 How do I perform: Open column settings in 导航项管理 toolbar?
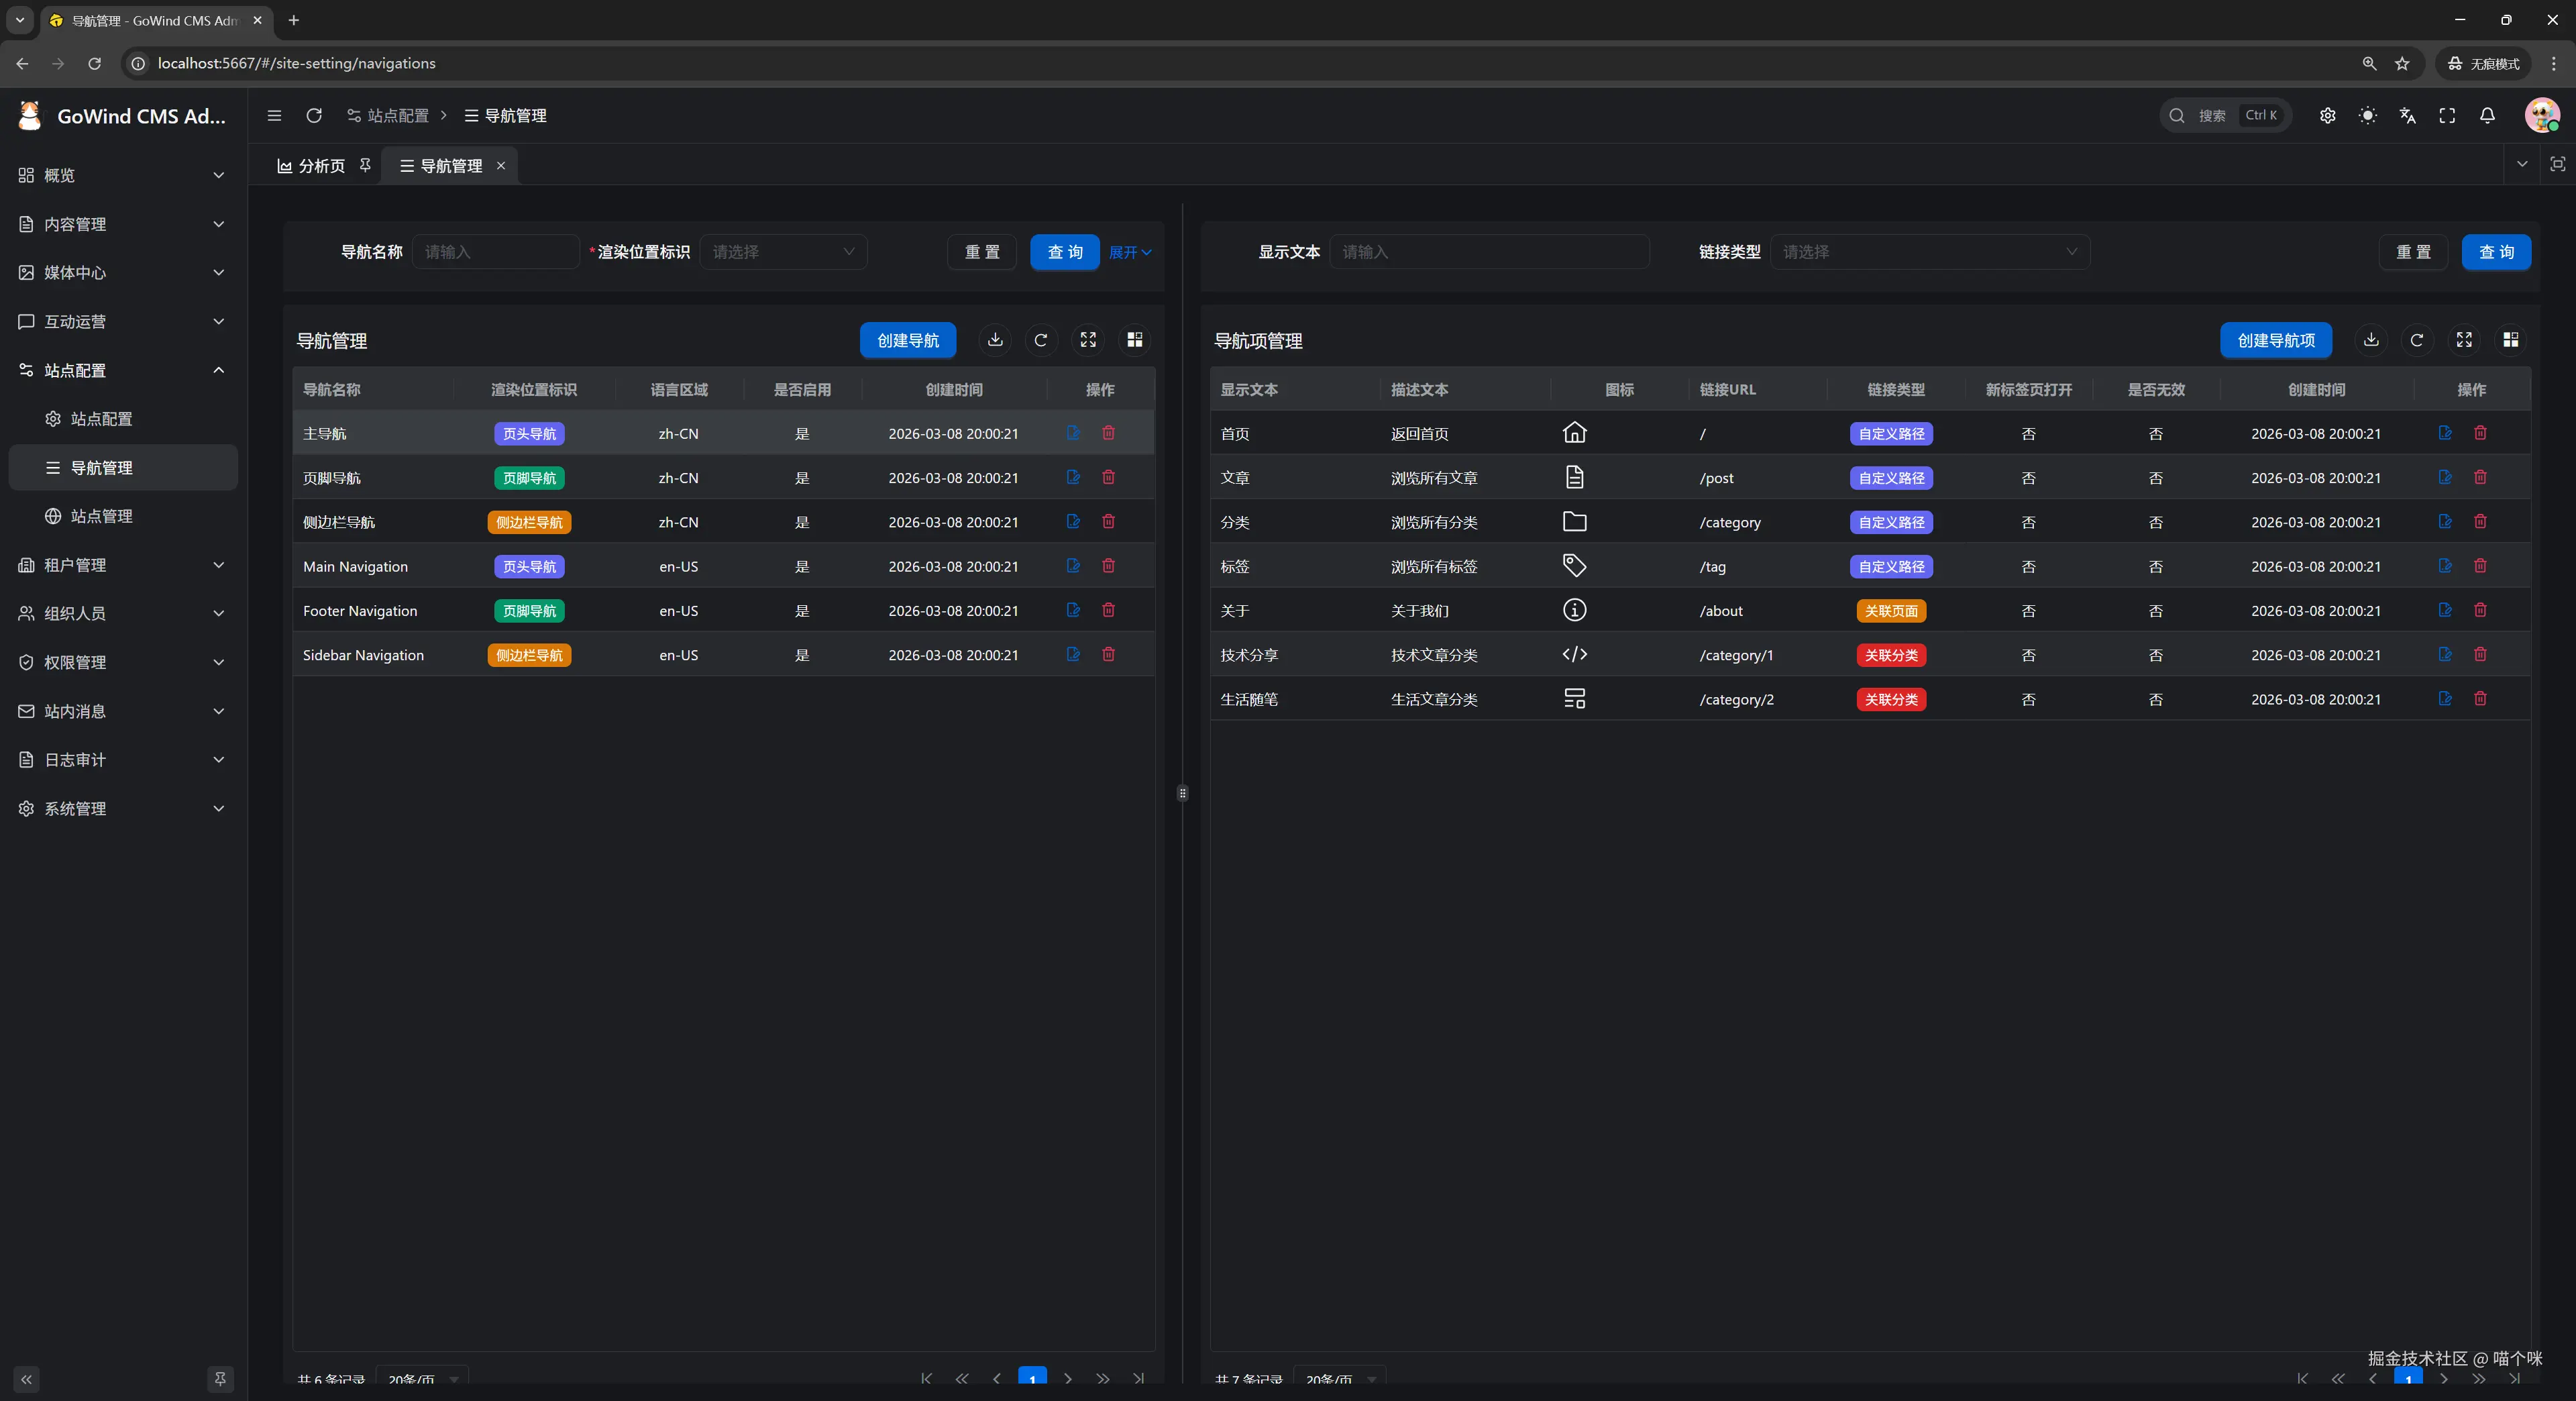pyautogui.click(x=2510, y=340)
